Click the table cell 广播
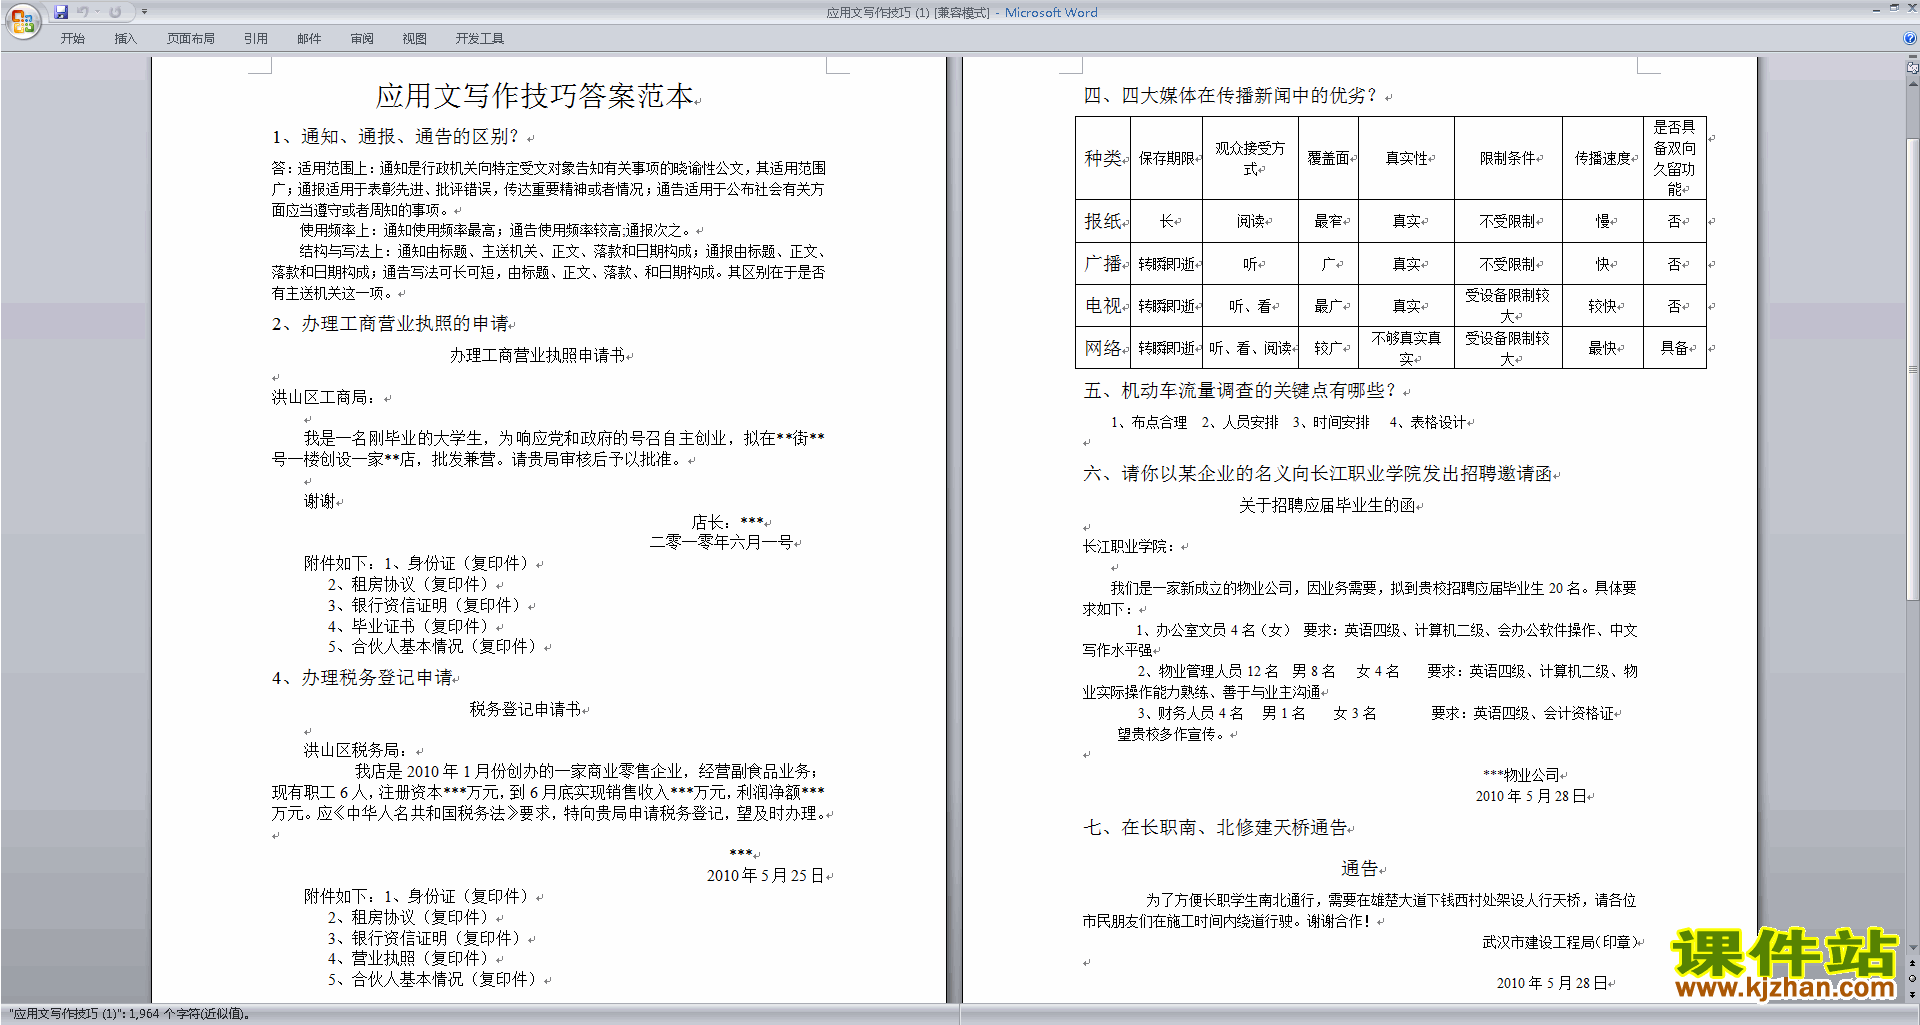Image resolution: width=1920 pixels, height=1025 pixels. click(x=1103, y=264)
